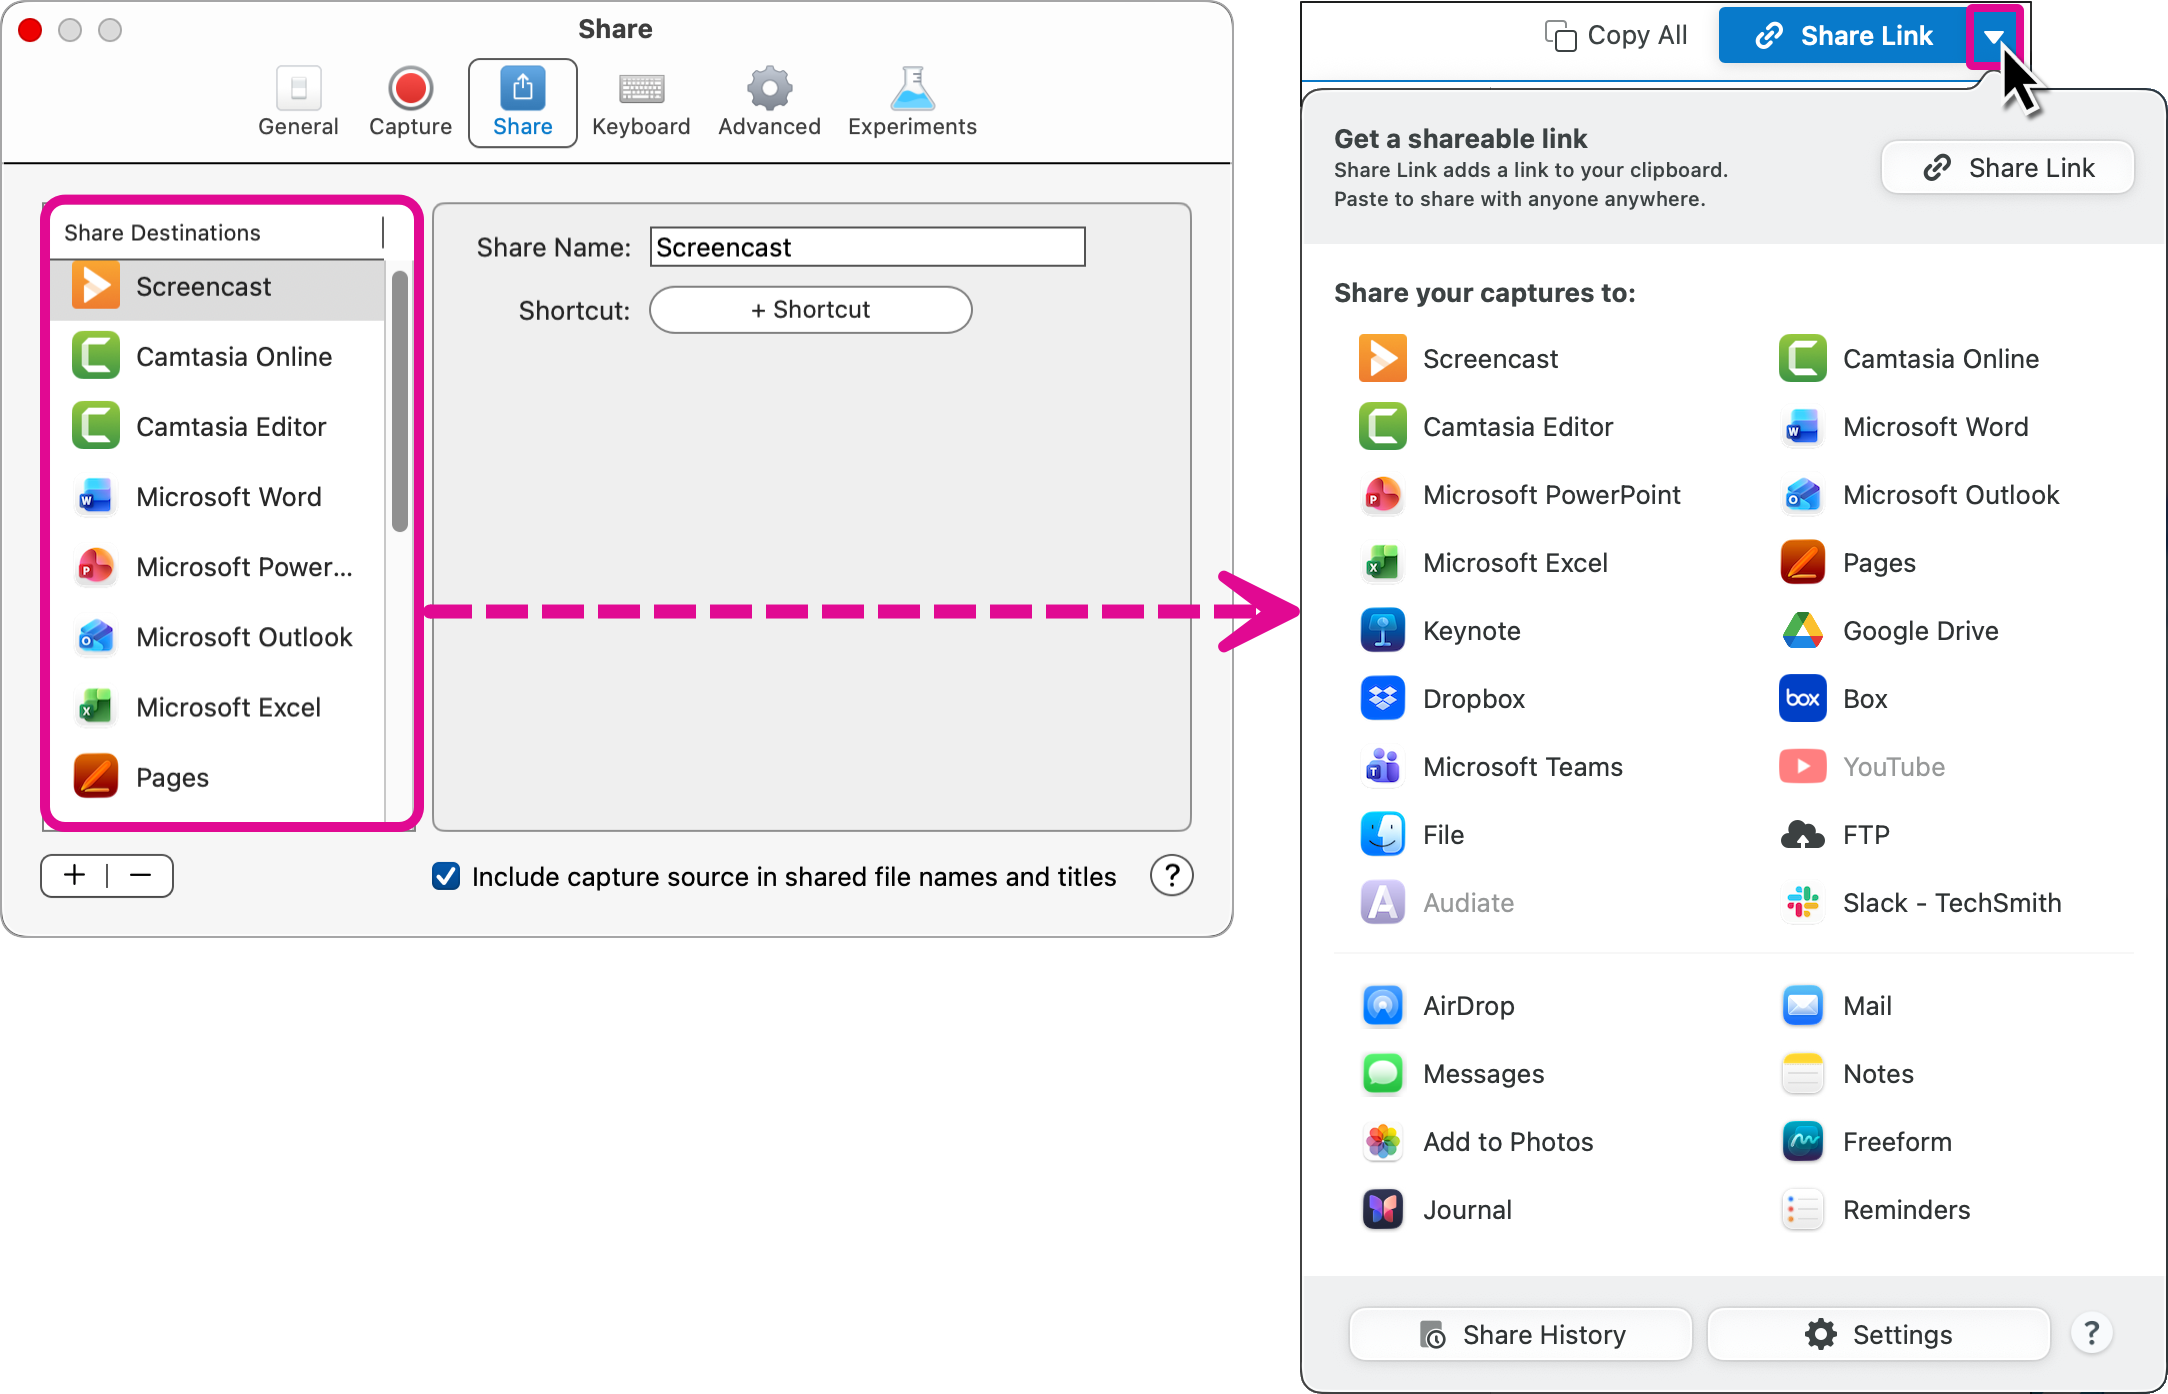Click the Share Name text field

point(867,247)
